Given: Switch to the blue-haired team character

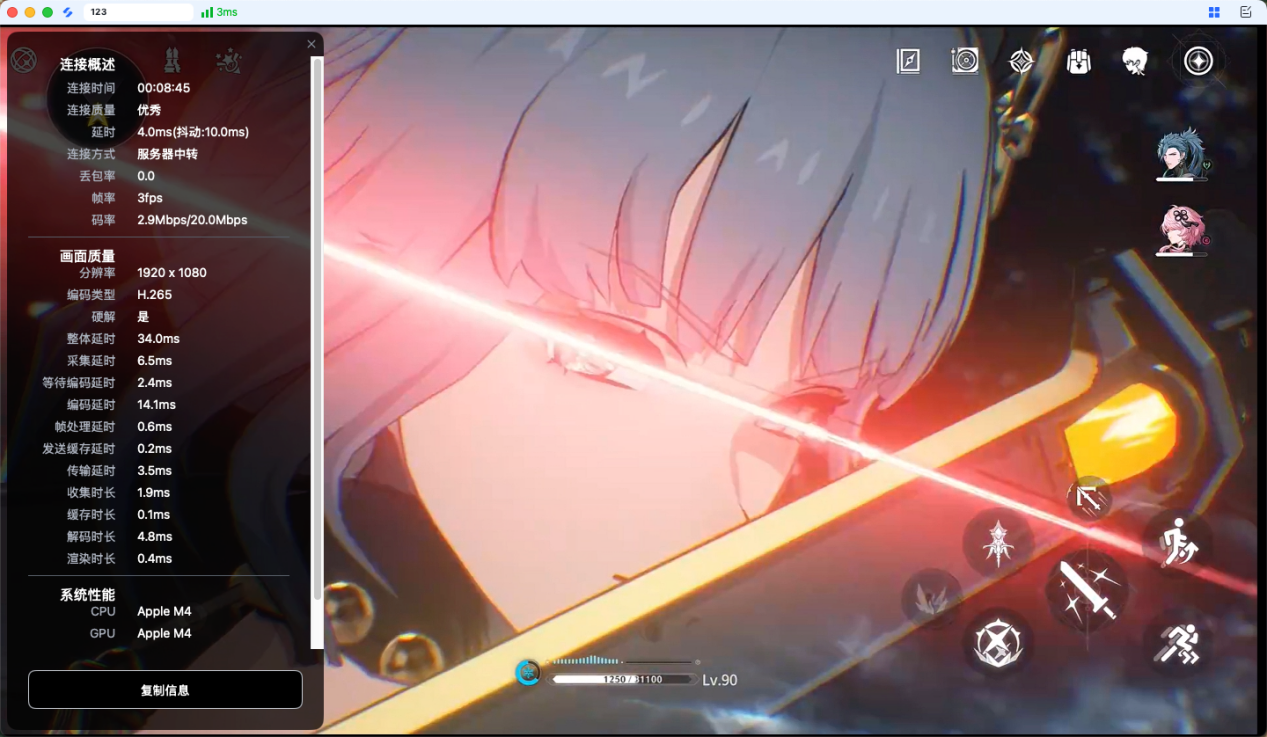Looking at the screenshot, I should 1181,153.
